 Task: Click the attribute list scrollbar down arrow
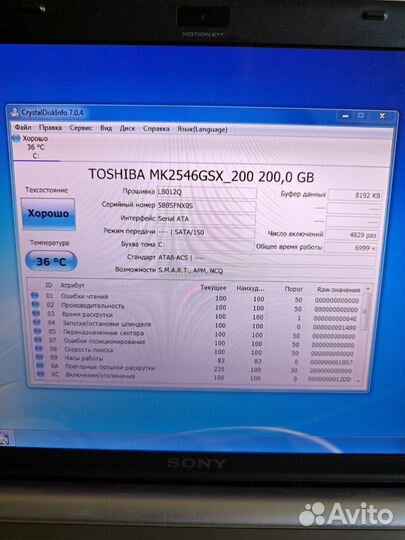(358, 381)
